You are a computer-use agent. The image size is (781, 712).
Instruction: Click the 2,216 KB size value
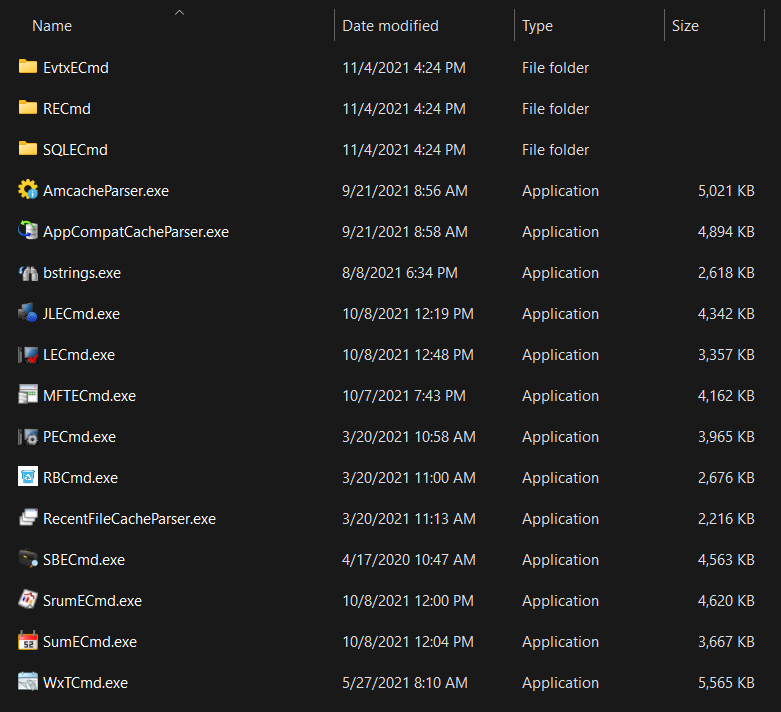[x=726, y=519]
